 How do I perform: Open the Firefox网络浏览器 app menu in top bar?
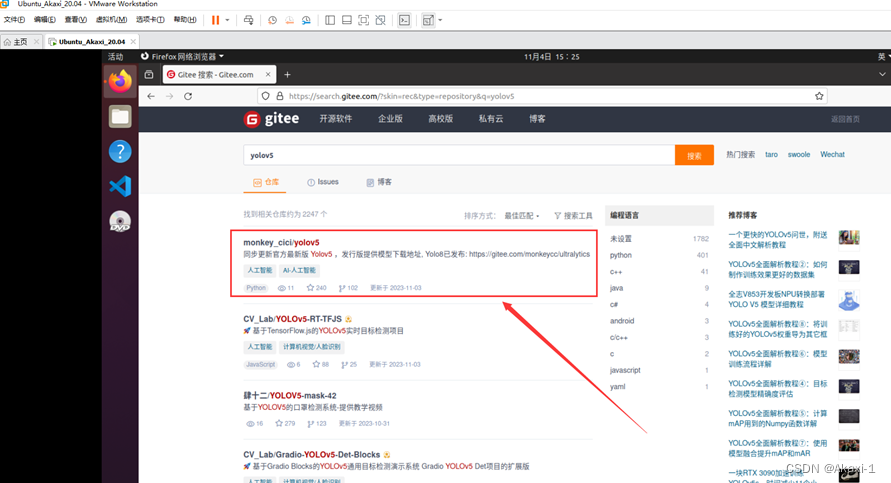(x=182, y=56)
